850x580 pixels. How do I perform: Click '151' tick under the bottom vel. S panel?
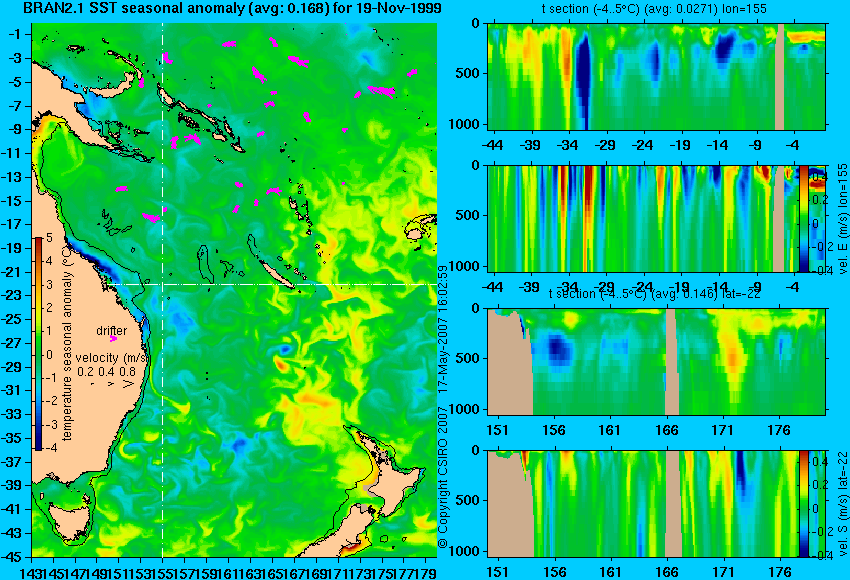497,572
